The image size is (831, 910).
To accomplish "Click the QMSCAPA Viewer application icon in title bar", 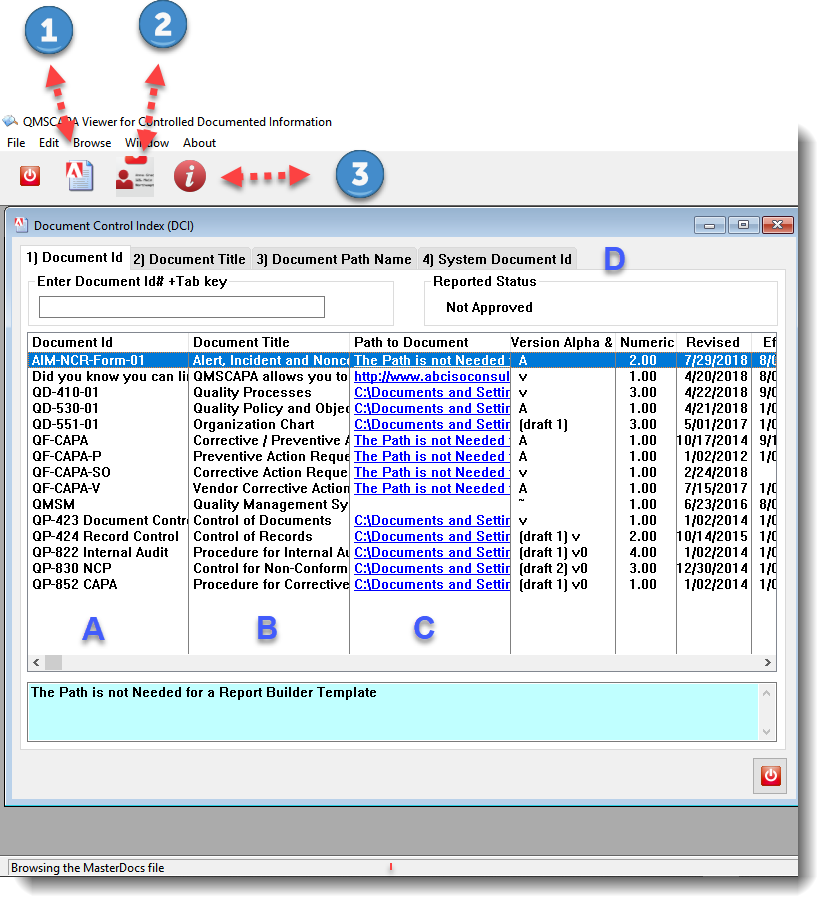I will point(12,121).
